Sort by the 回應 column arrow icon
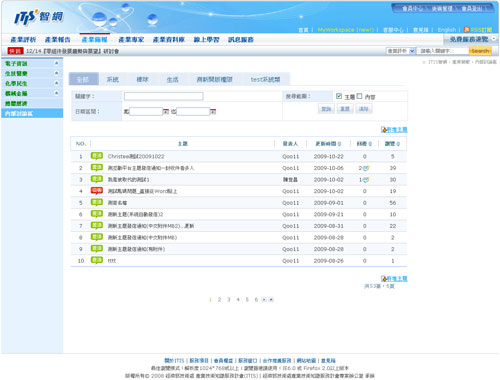Screen dimensions: 500x380 click(370, 144)
